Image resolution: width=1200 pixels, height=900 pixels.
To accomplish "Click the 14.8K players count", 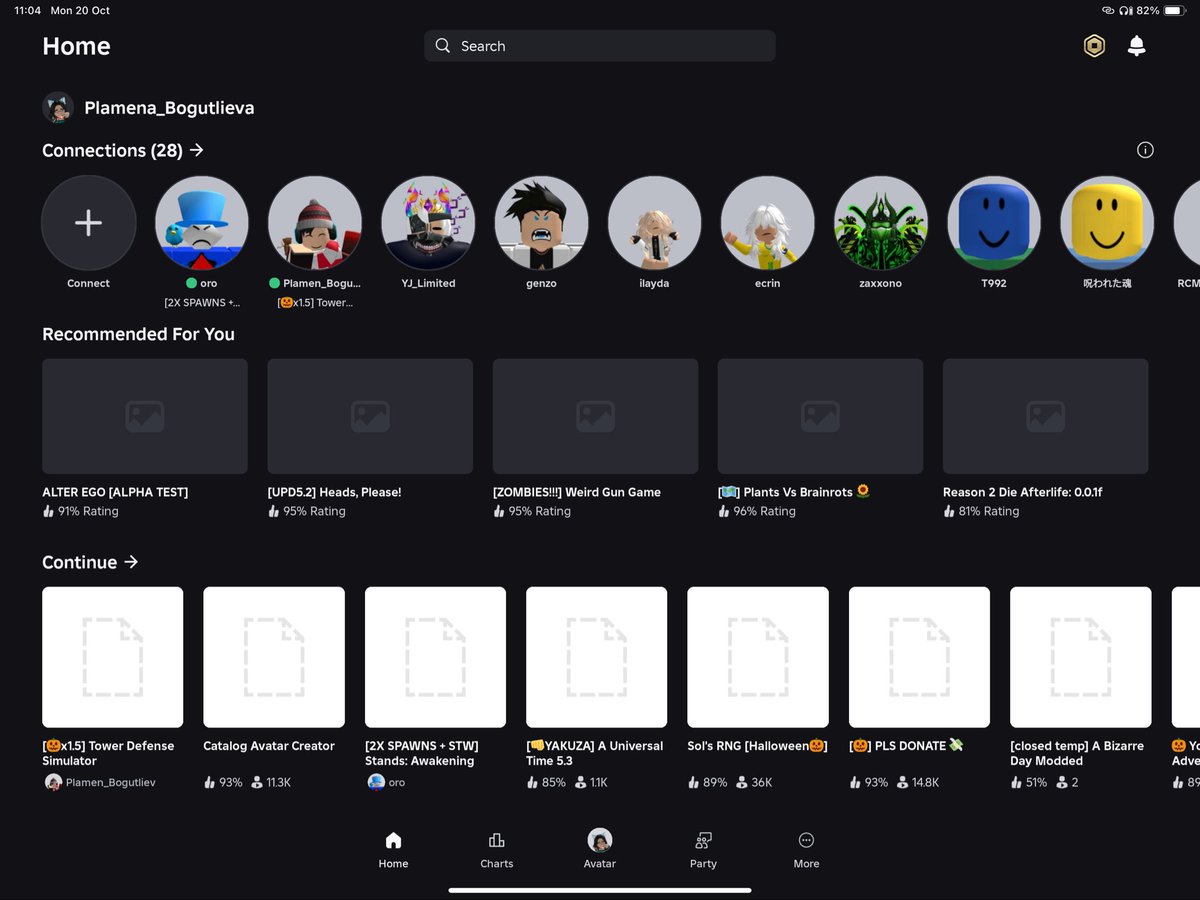I will [x=925, y=782].
